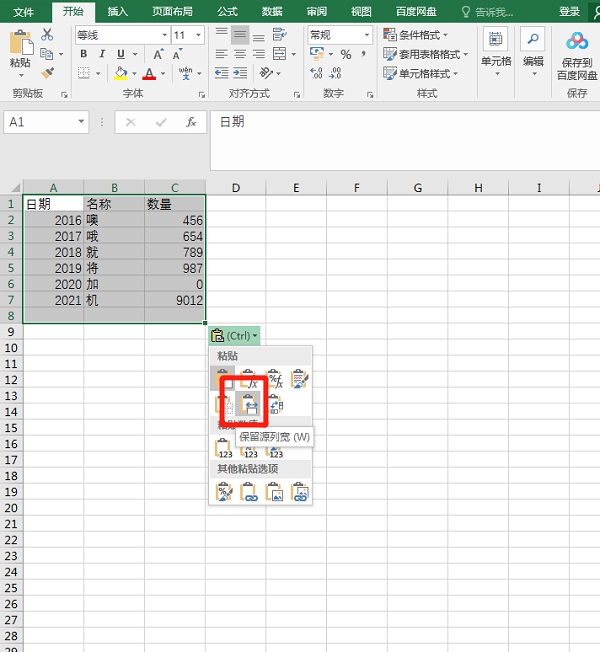Choose Keep Source Column Widths paste option
The width and height of the screenshot is (600, 652).
tap(249, 405)
